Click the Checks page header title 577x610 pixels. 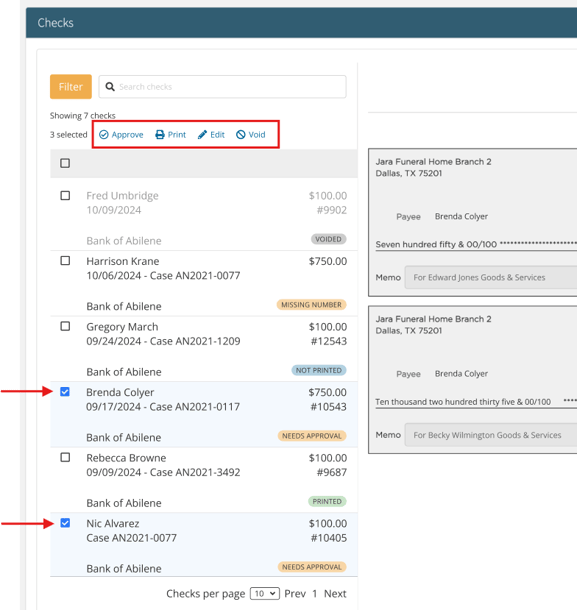(56, 23)
